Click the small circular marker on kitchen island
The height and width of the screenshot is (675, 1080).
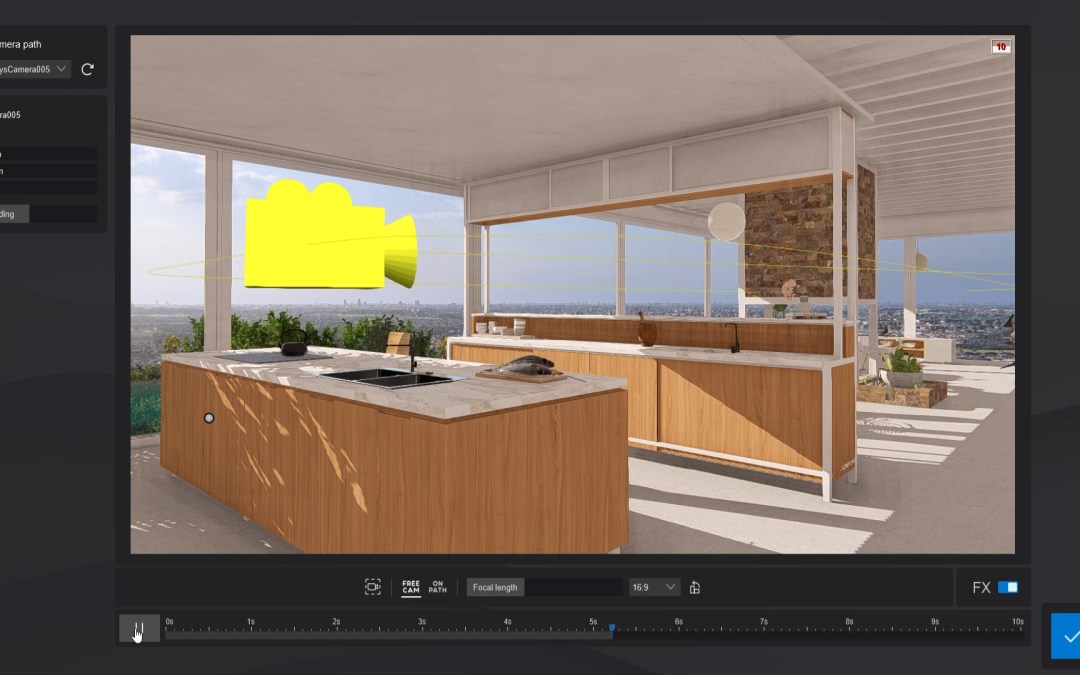click(x=209, y=418)
